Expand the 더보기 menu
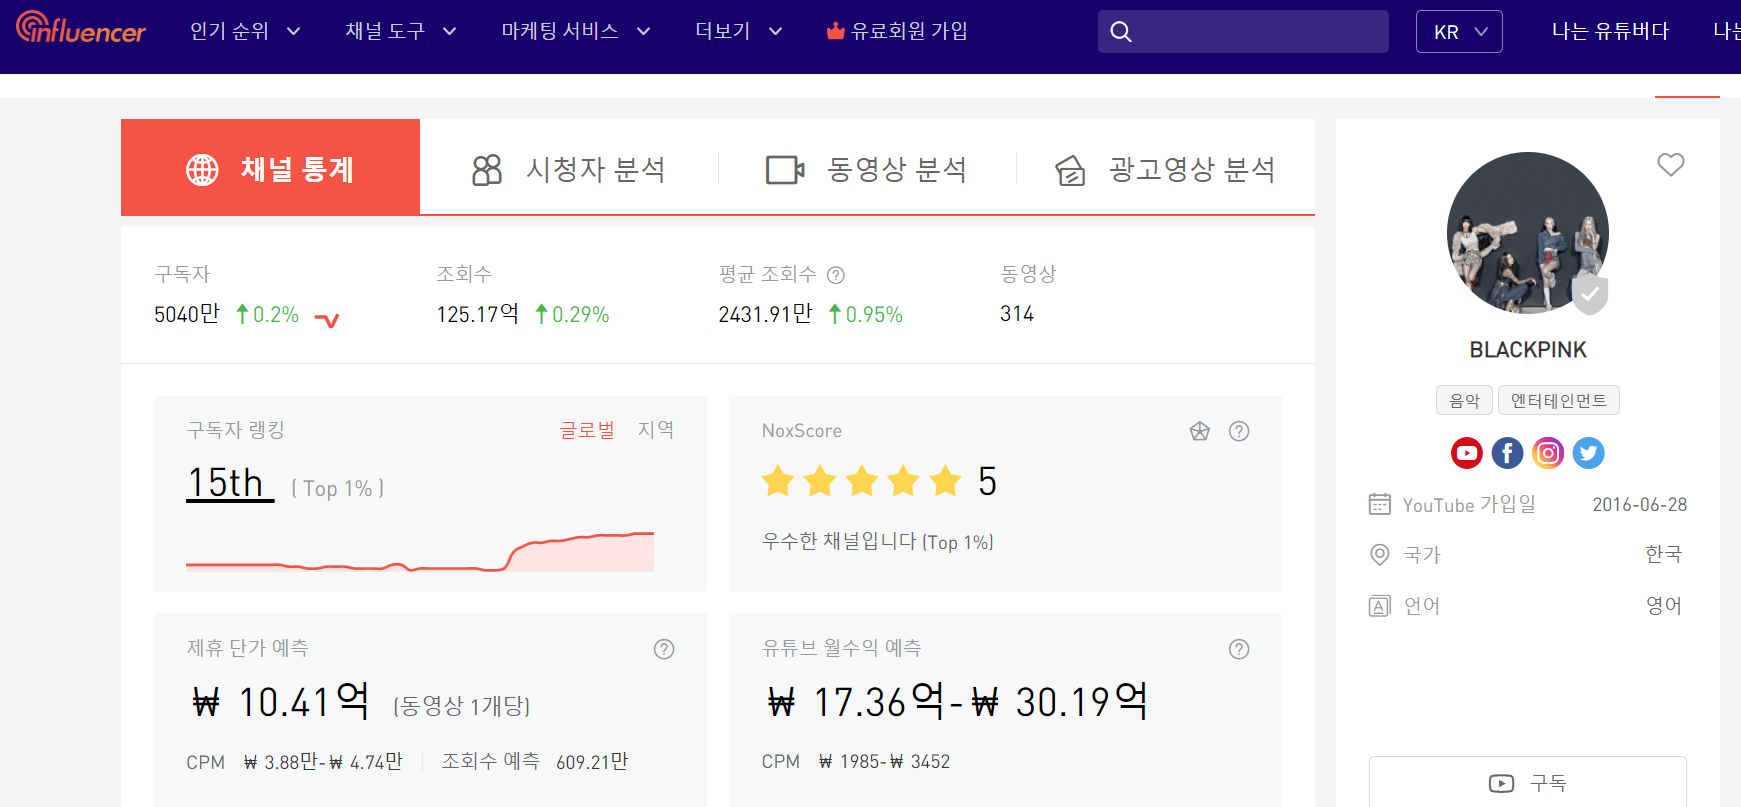The image size is (1741, 807). pos(738,31)
